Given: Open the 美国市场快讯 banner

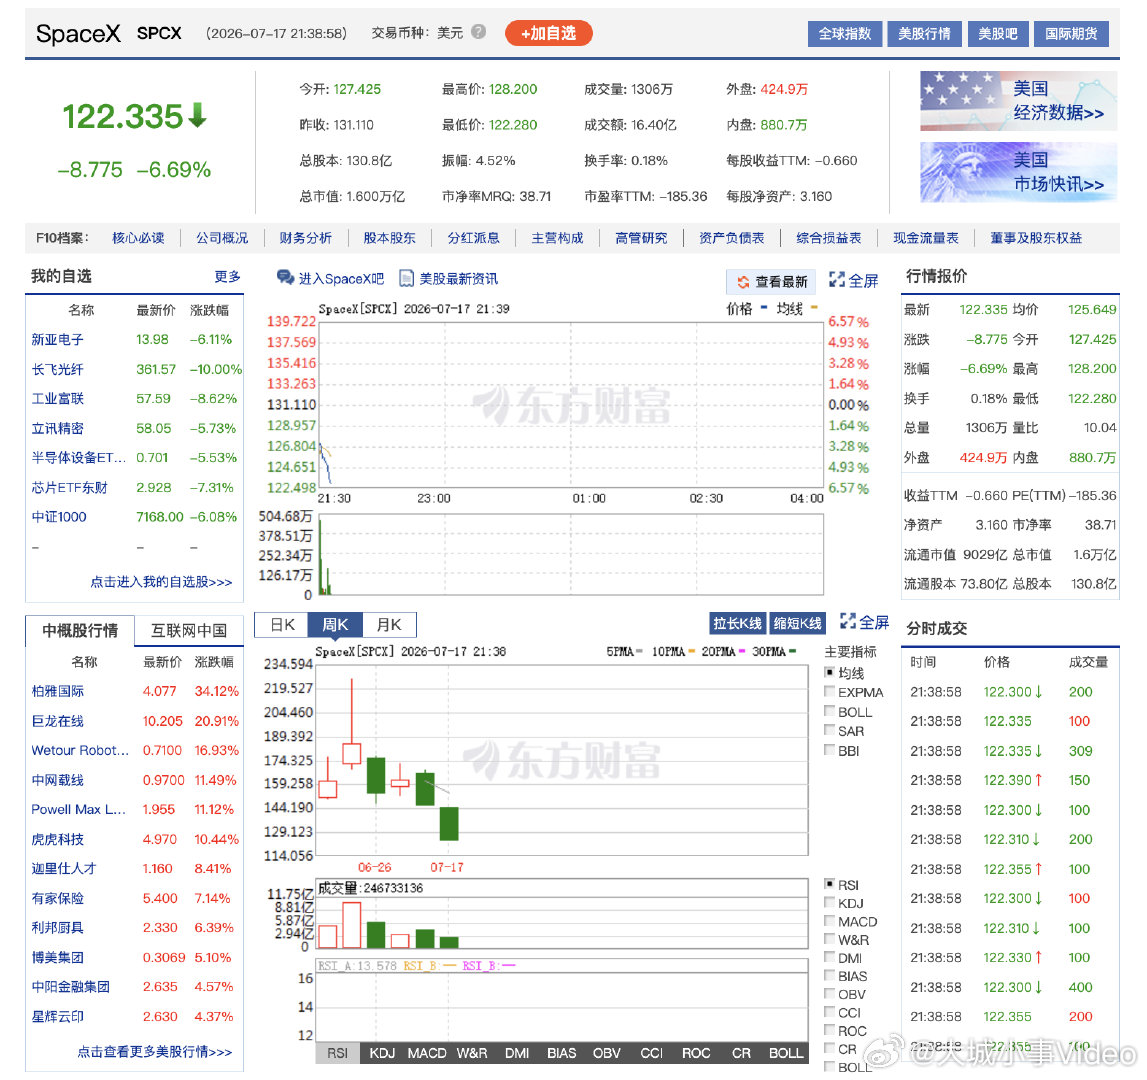Looking at the screenshot, I should point(1018,172).
